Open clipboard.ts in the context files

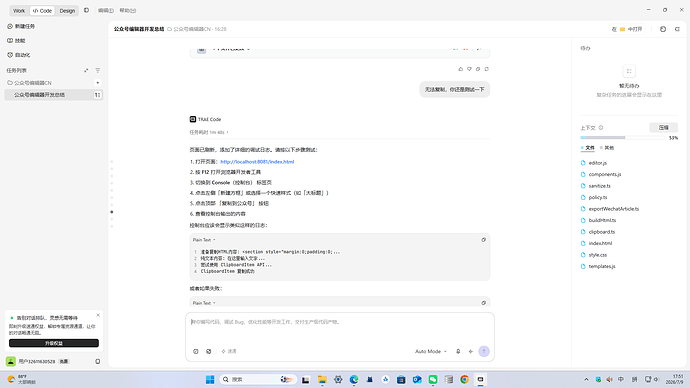[x=602, y=232]
